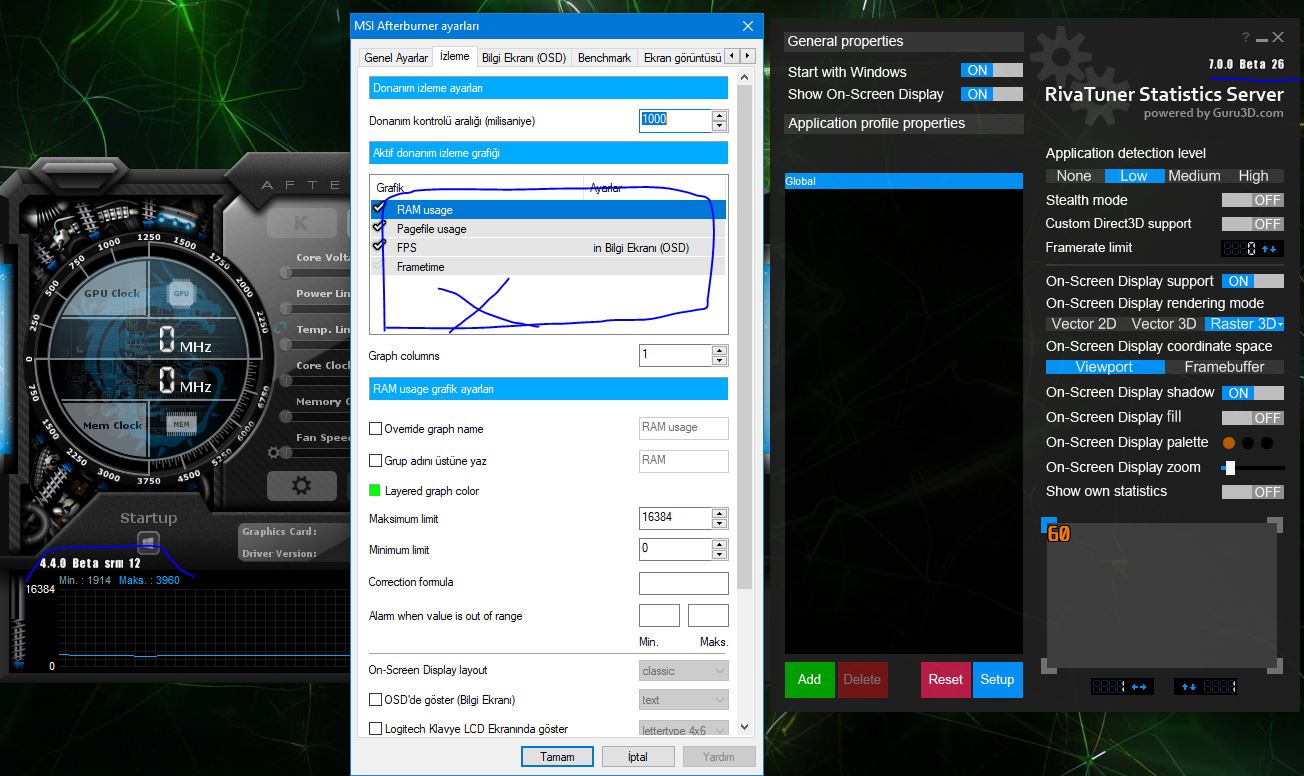The width and height of the screenshot is (1304, 776).
Task: Set detection level to Medium
Action: coord(1194,176)
